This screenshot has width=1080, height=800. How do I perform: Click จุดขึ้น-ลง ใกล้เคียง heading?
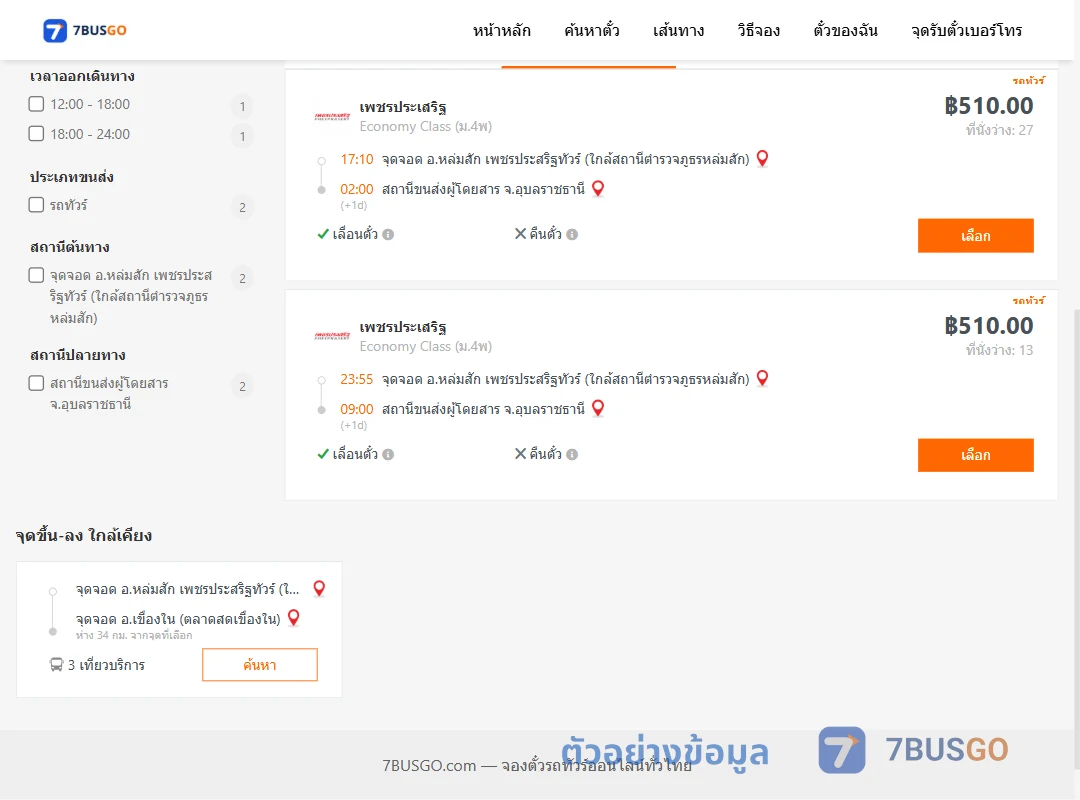pos(84,535)
